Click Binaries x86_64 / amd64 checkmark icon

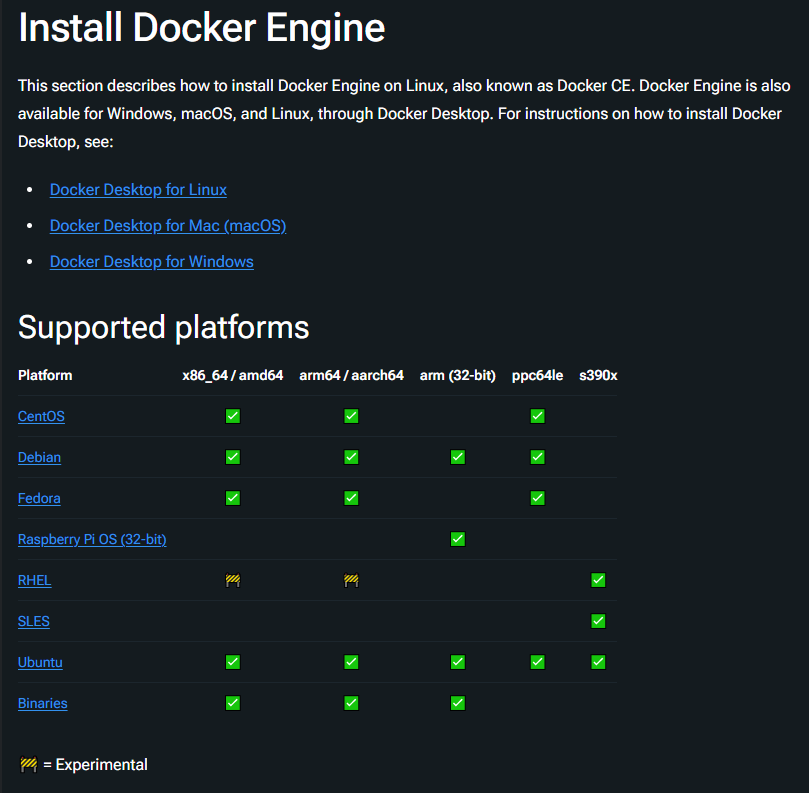point(233,703)
